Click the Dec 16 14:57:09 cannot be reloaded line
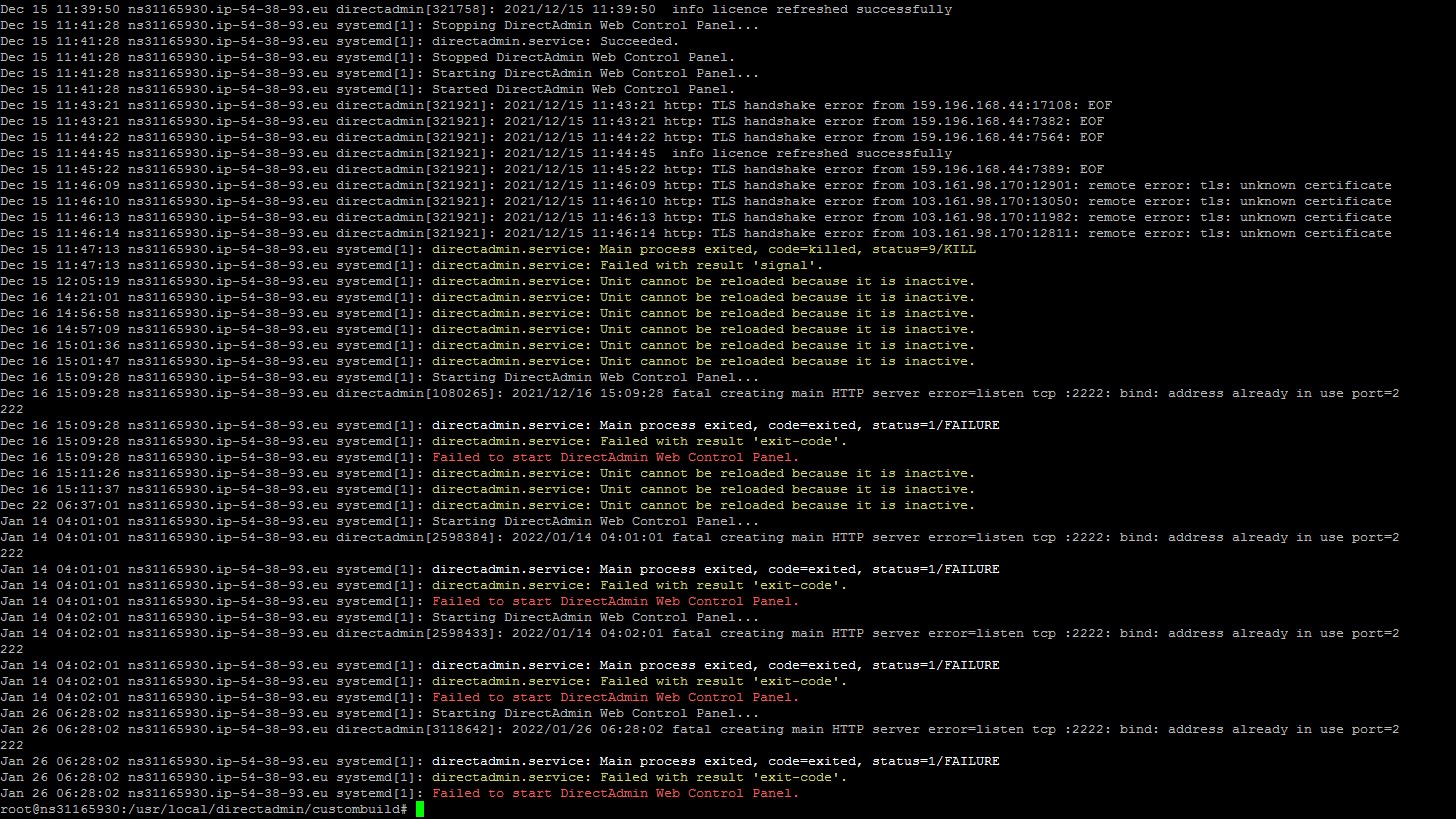The width and height of the screenshot is (1456, 819). 488,329
